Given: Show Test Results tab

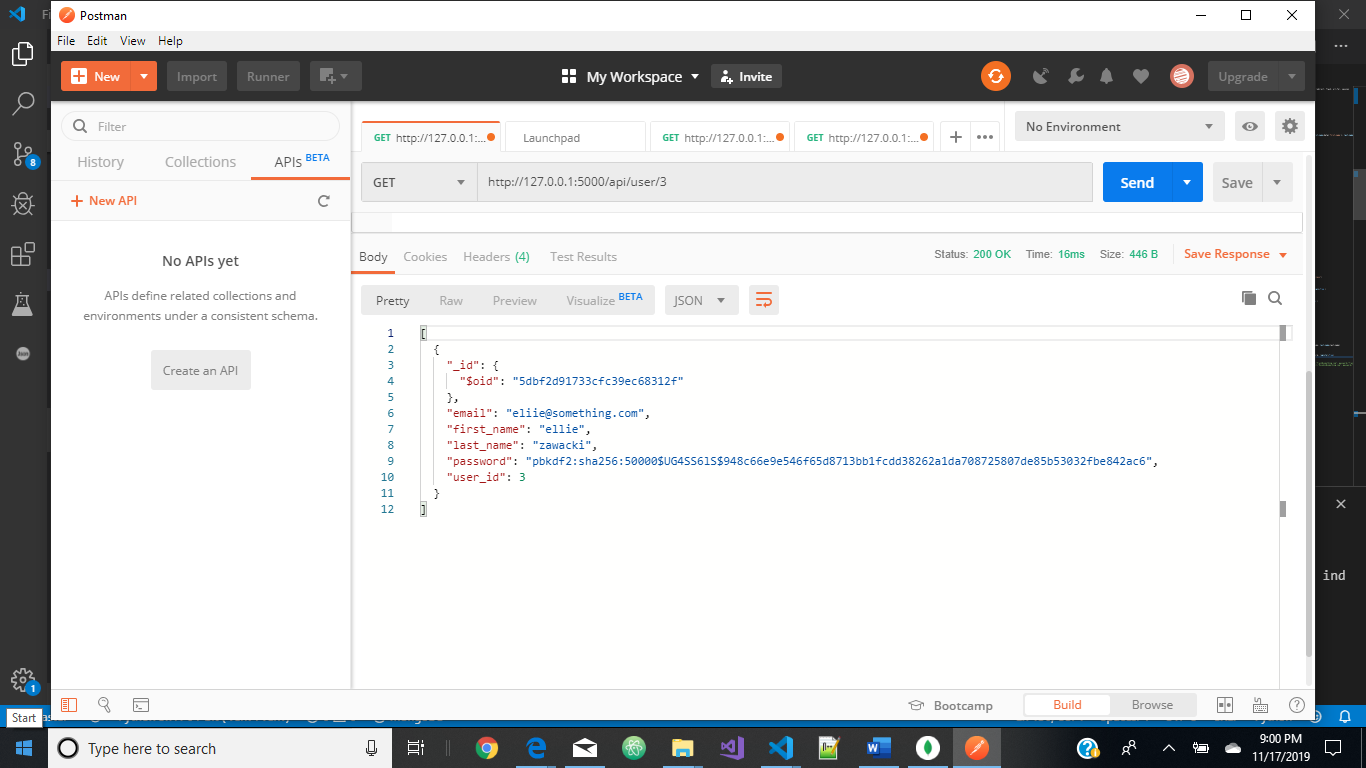Looking at the screenshot, I should tap(583, 257).
